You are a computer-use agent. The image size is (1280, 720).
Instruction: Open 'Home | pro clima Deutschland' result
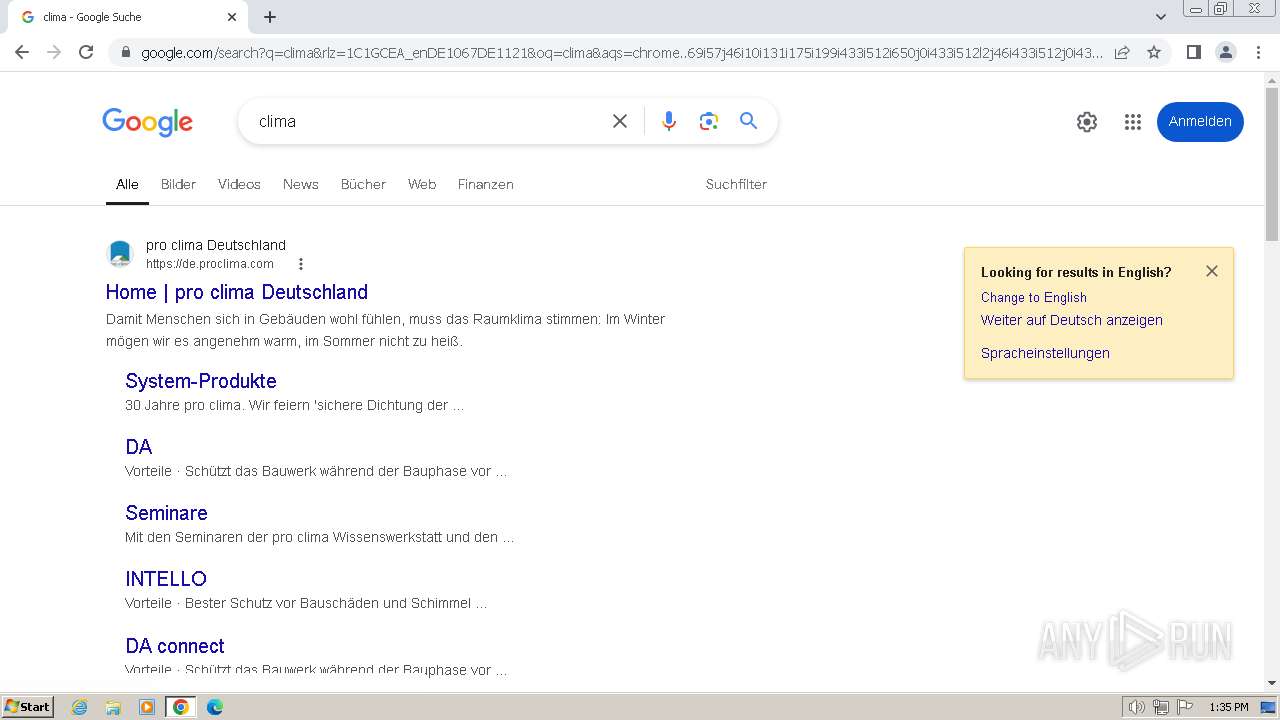pyautogui.click(x=237, y=292)
